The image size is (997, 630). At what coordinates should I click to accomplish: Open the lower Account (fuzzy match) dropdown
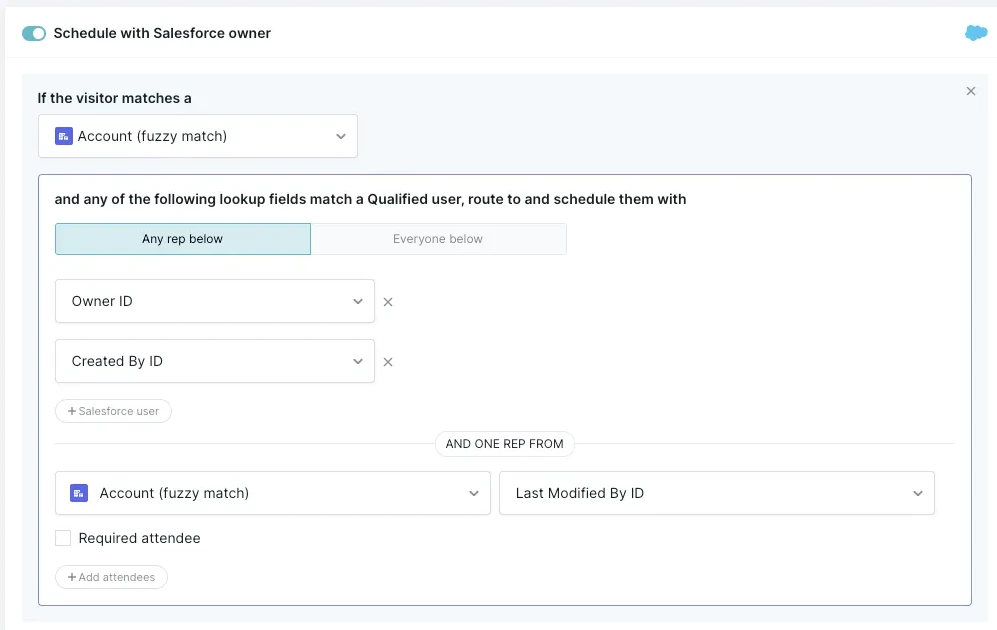273,493
